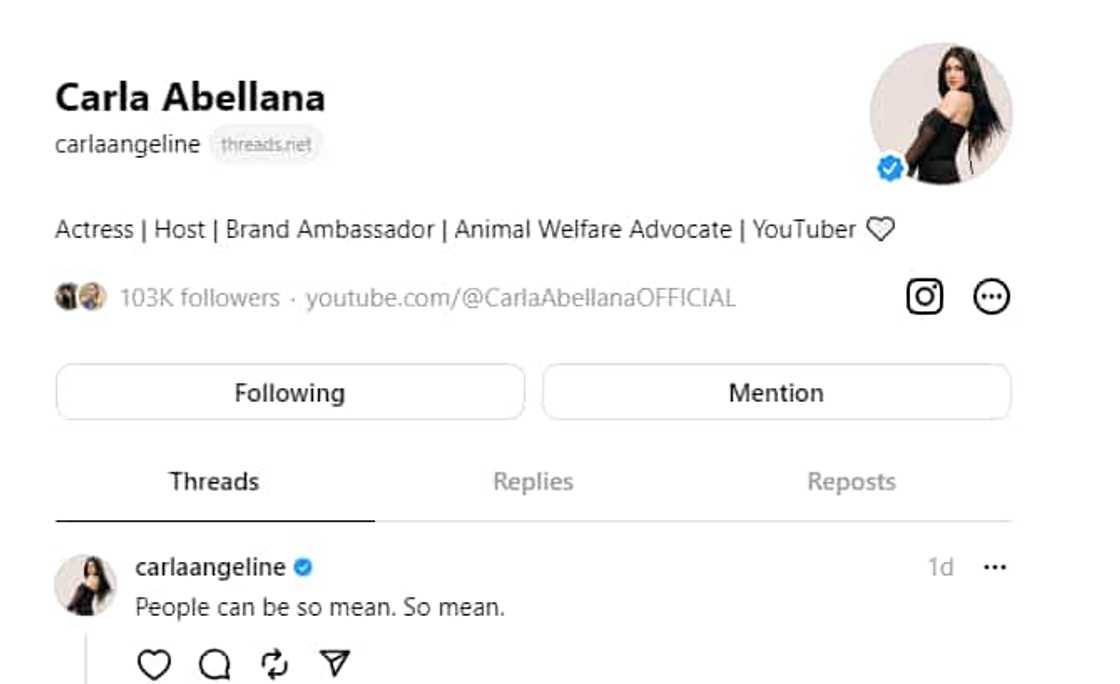Image resolution: width=1120 pixels, height=684 pixels.
Task: Switch to the Replies tab
Action: pos(533,482)
